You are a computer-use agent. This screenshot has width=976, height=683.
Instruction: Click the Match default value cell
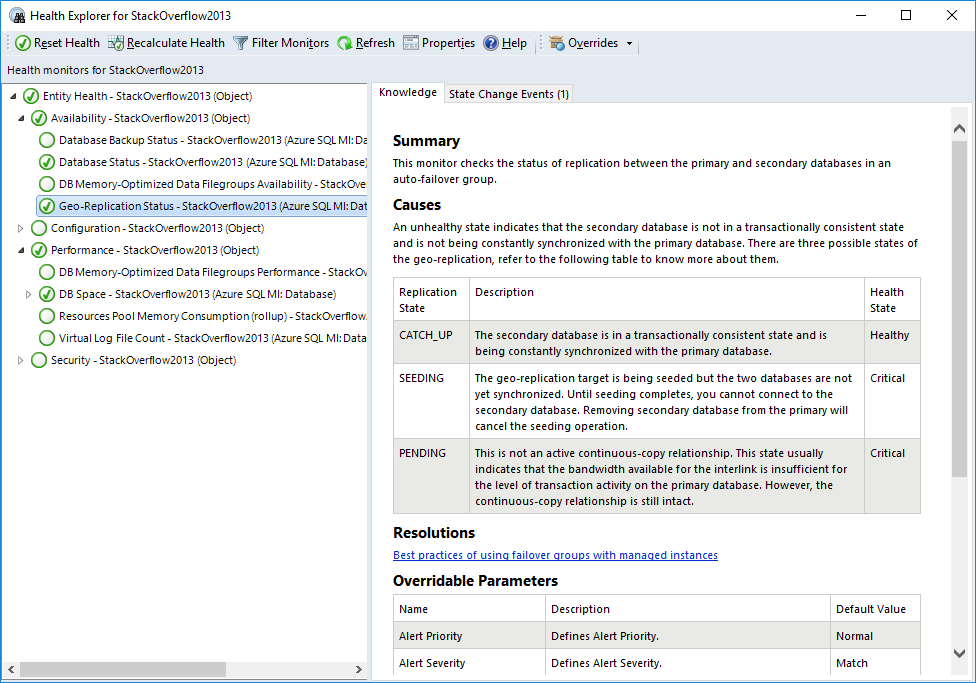point(875,663)
